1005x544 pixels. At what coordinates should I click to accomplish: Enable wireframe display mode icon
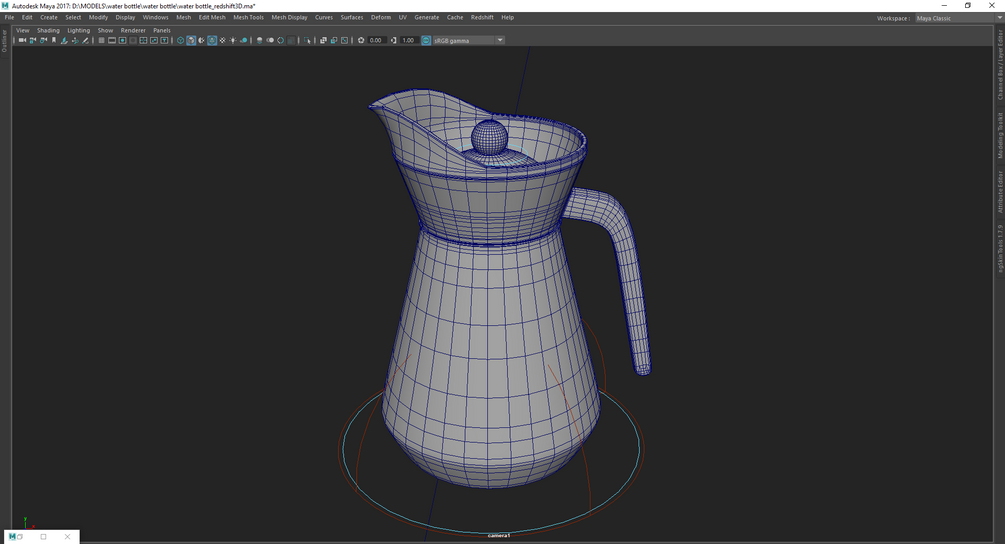pos(180,40)
